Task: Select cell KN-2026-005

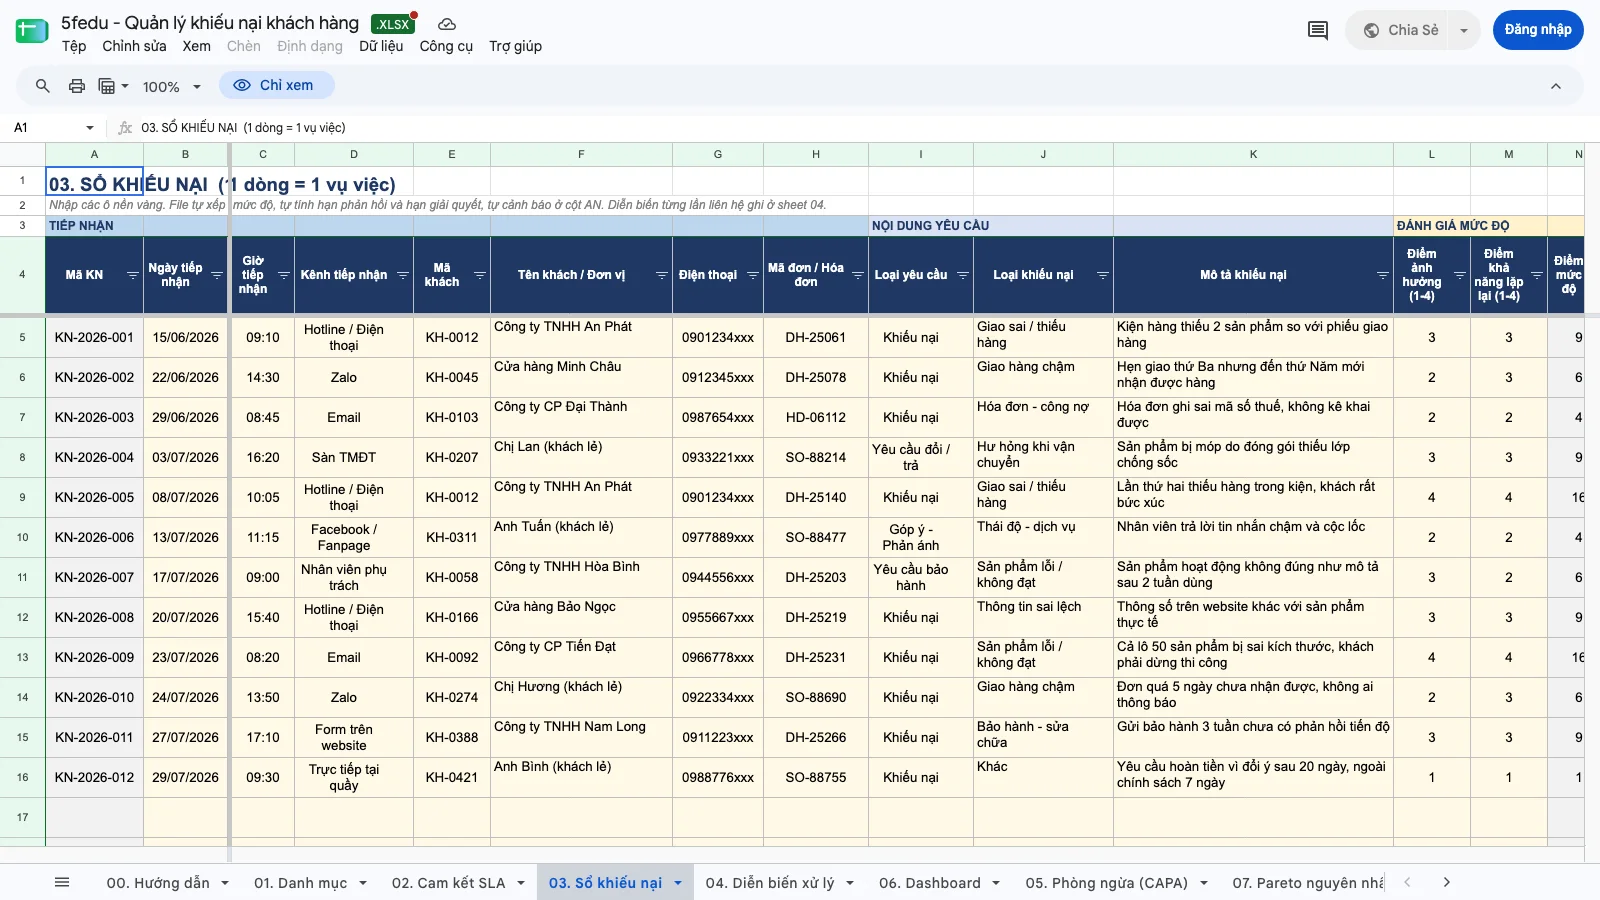Action: tap(94, 497)
